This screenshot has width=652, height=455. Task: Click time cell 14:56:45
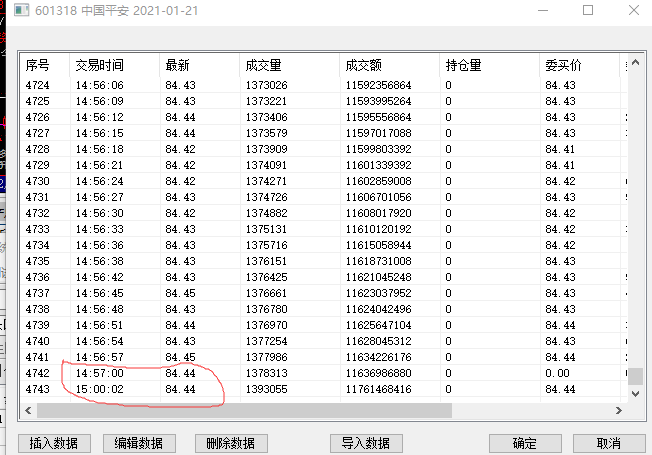pyautogui.click(x=100, y=294)
